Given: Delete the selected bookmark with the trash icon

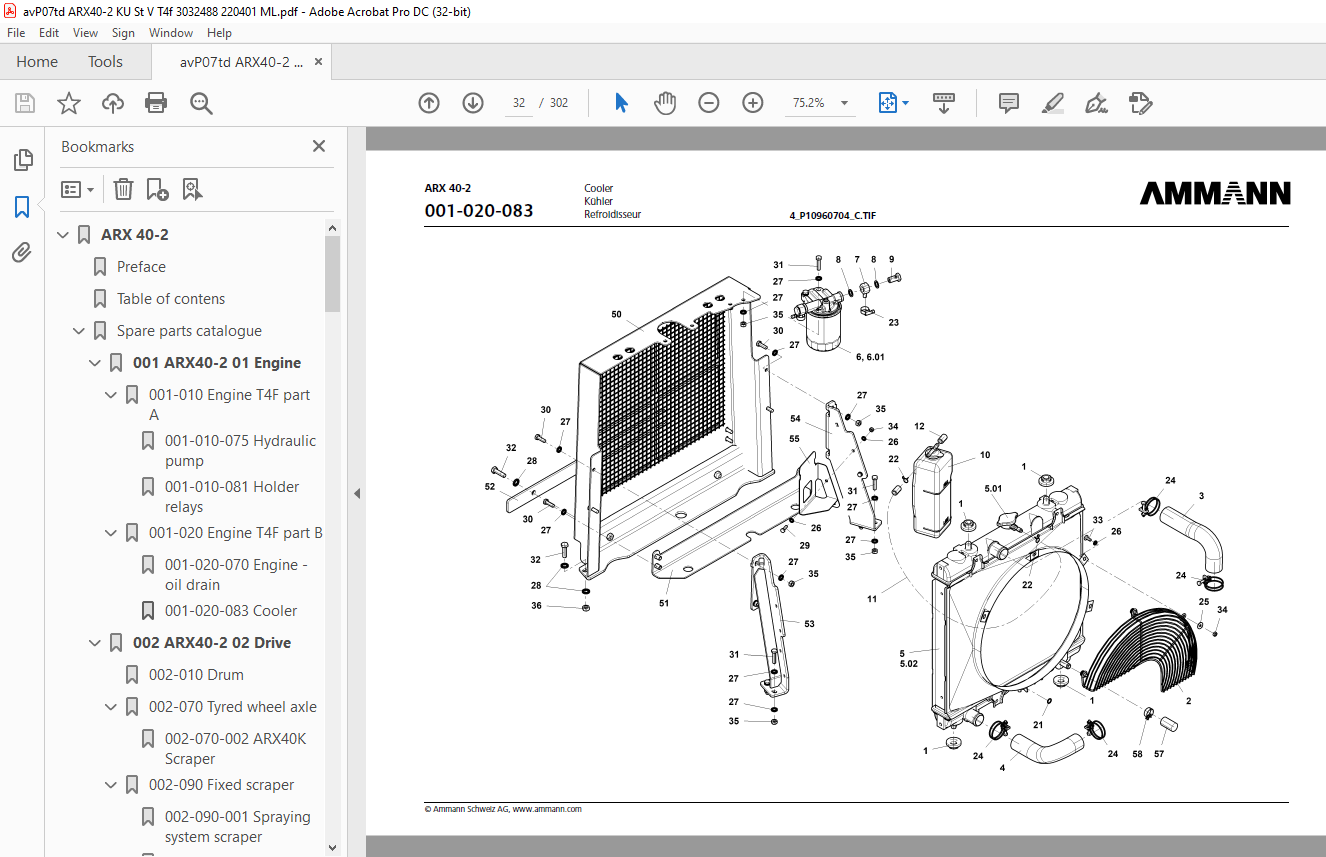Looking at the screenshot, I should [x=123, y=189].
